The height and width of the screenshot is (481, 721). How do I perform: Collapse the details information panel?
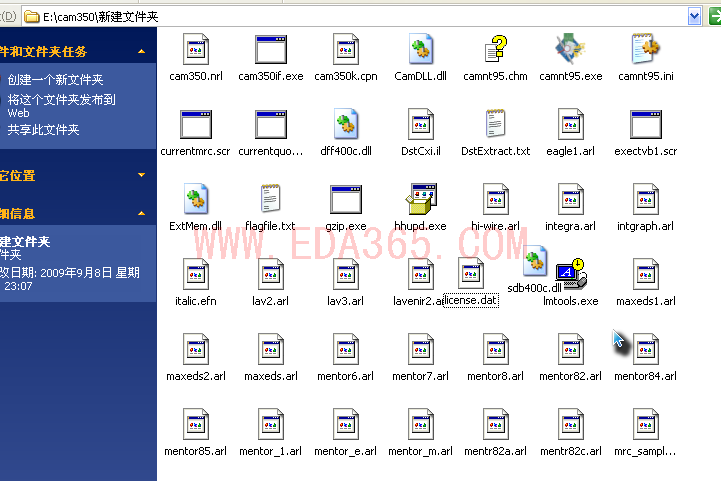(142, 213)
